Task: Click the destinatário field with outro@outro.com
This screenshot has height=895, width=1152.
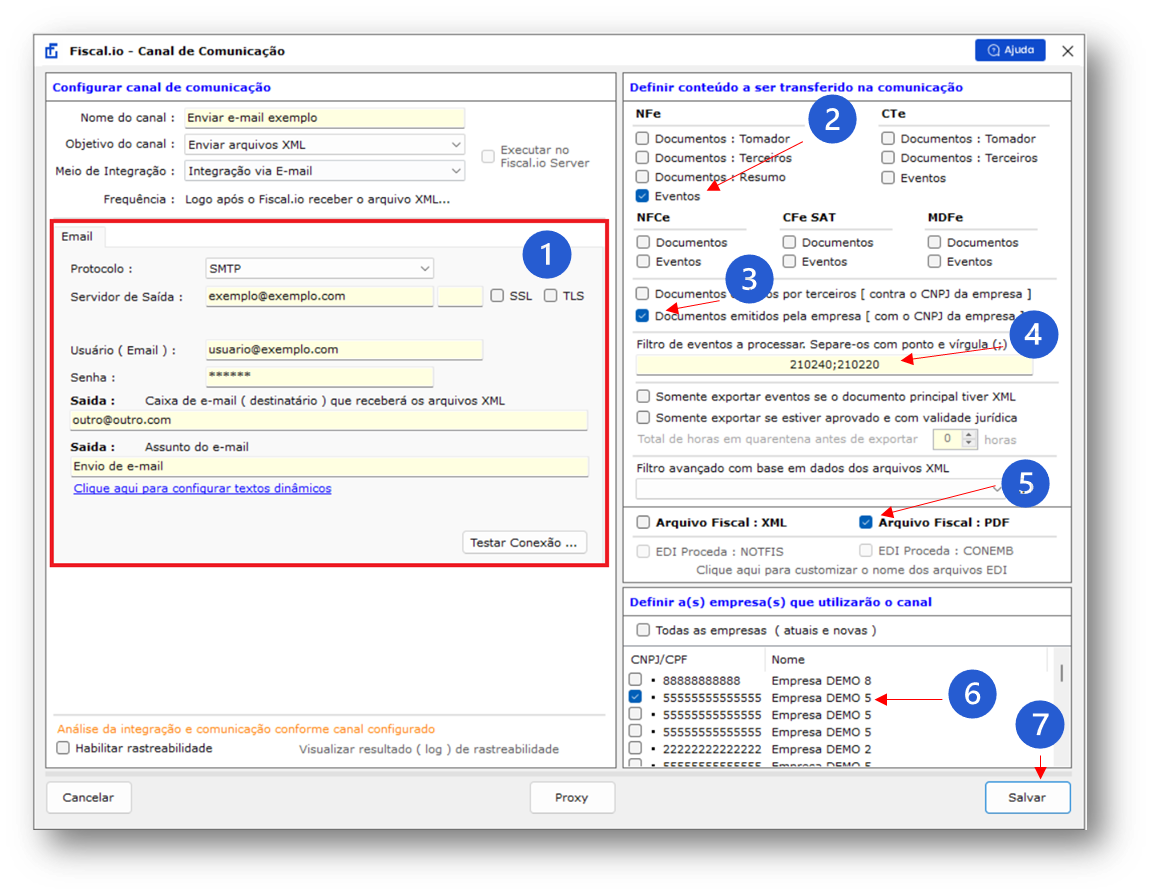Action: click(328, 420)
